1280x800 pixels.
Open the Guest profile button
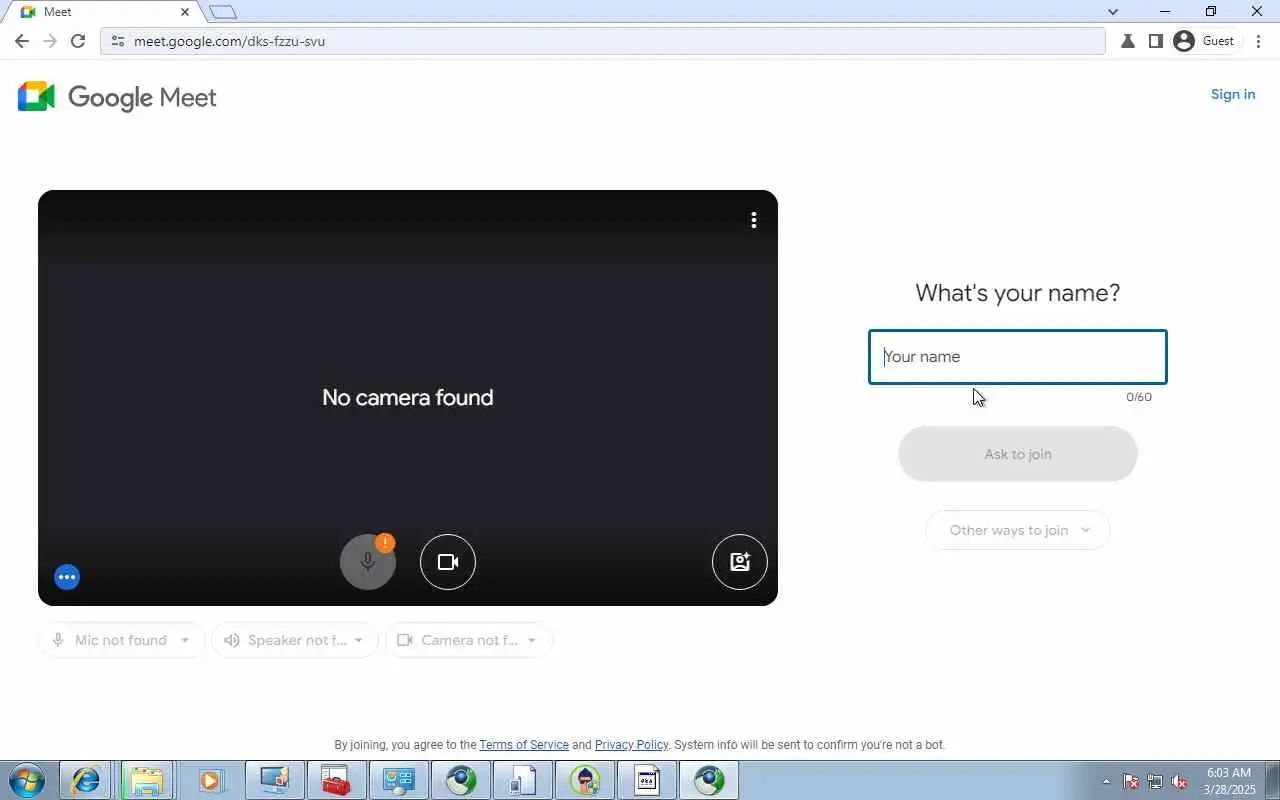pyautogui.click(x=1204, y=41)
